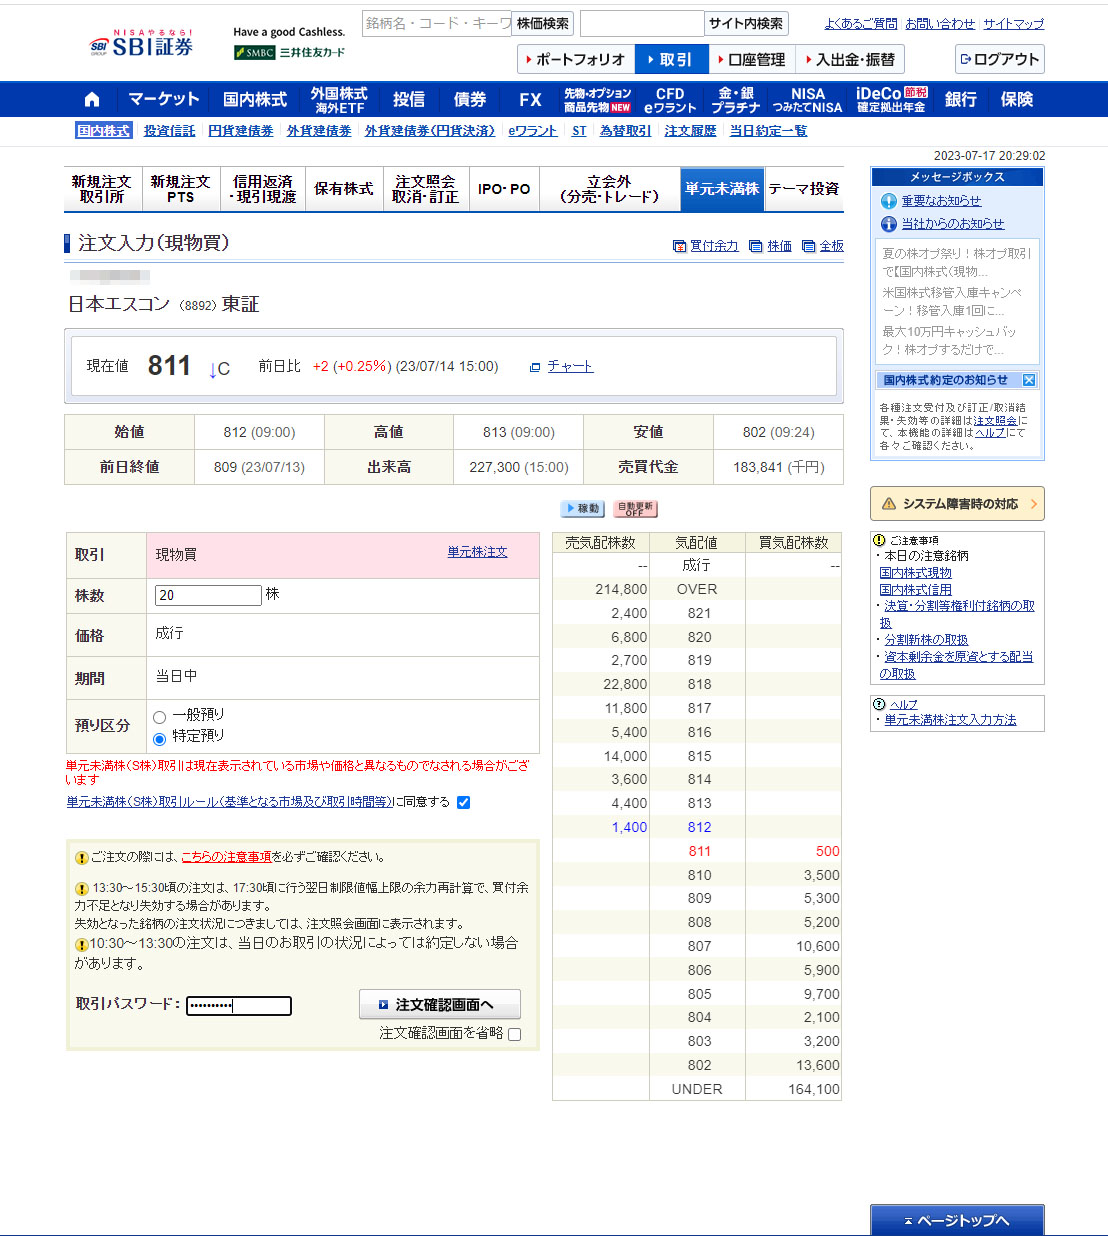Screen dimensions: 1108x1236
Task: Open the 買付余力 popup icon
Action: point(680,246)
